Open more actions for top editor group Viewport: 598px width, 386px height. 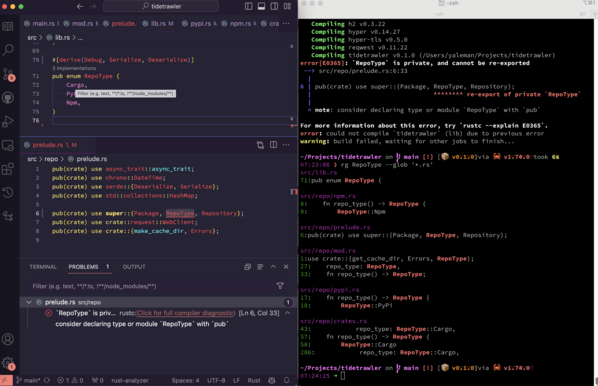click(286, 24)
